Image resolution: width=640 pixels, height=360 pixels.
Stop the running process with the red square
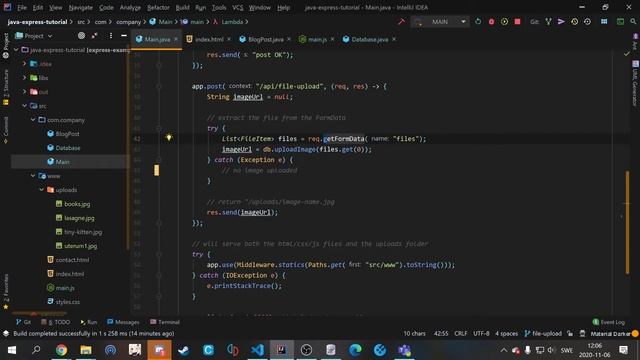518,22
